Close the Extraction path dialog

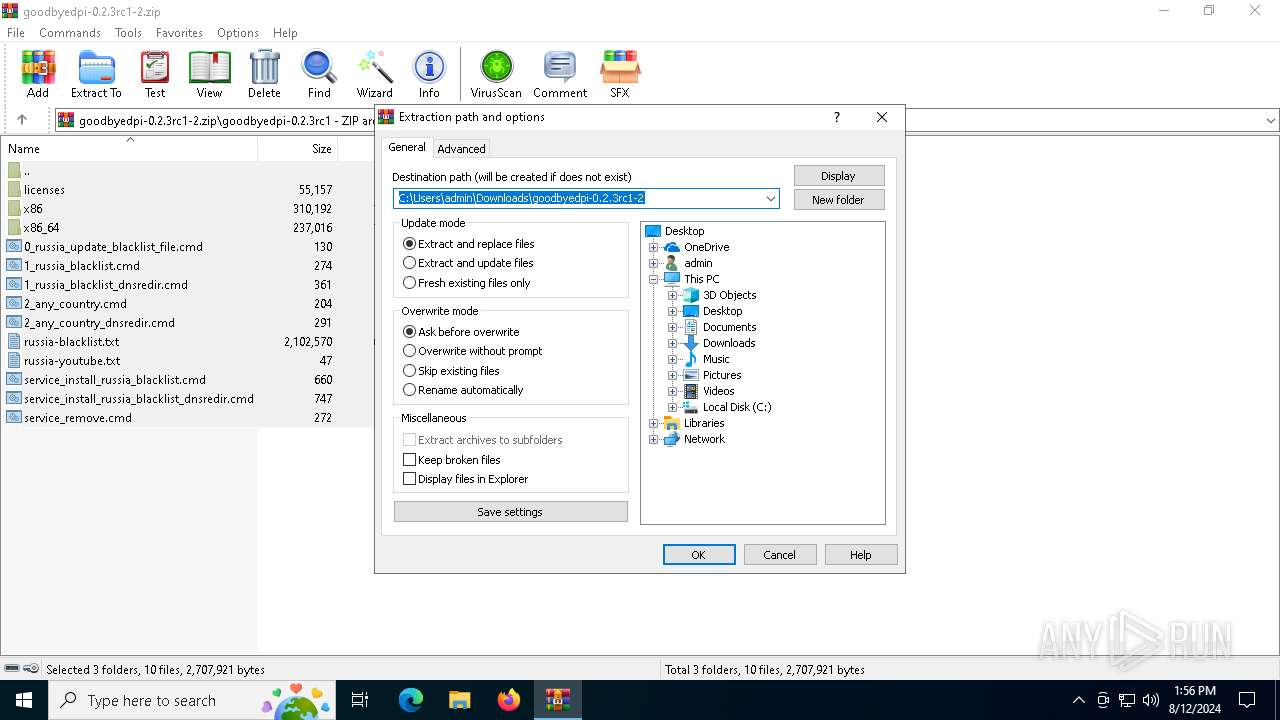click(881, 117)
